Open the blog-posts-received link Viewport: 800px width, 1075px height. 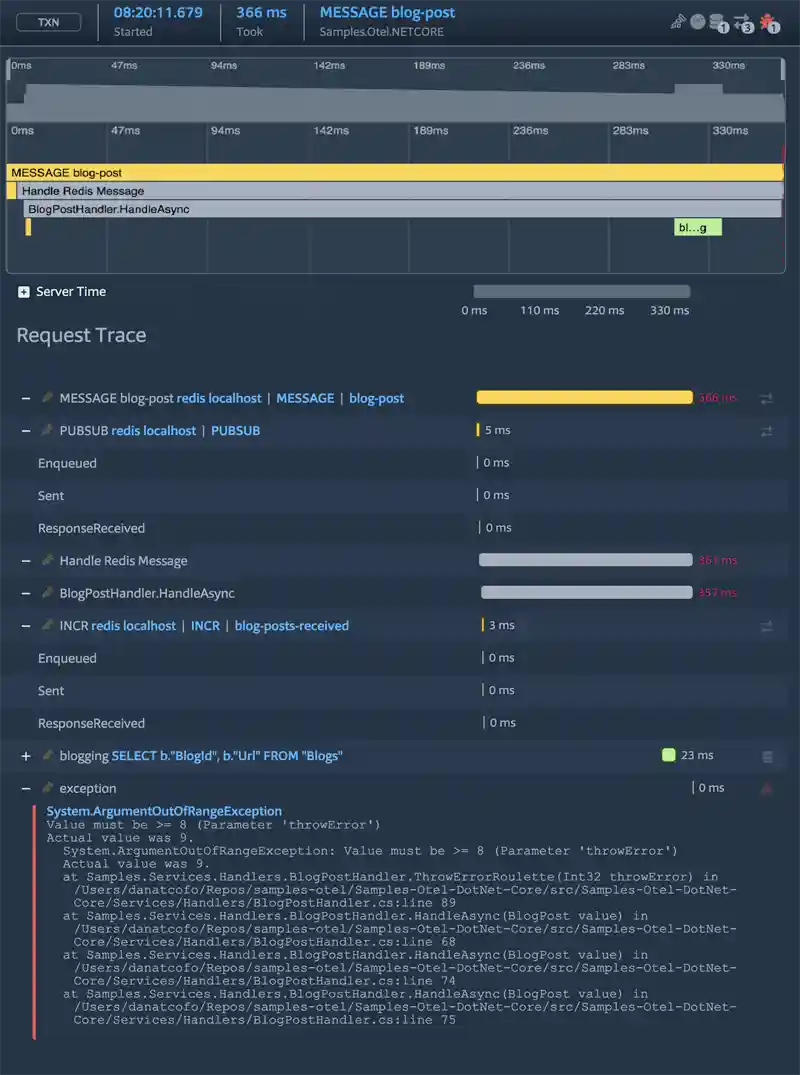pos(291,626)
